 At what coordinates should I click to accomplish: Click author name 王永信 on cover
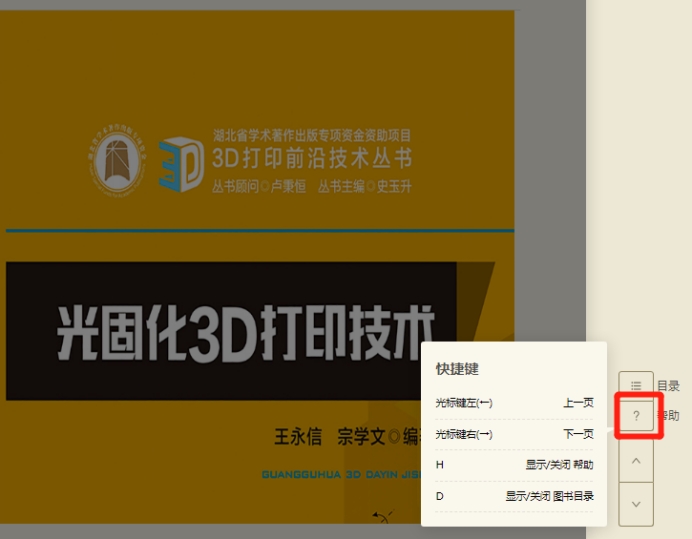[x=298, y=437]
